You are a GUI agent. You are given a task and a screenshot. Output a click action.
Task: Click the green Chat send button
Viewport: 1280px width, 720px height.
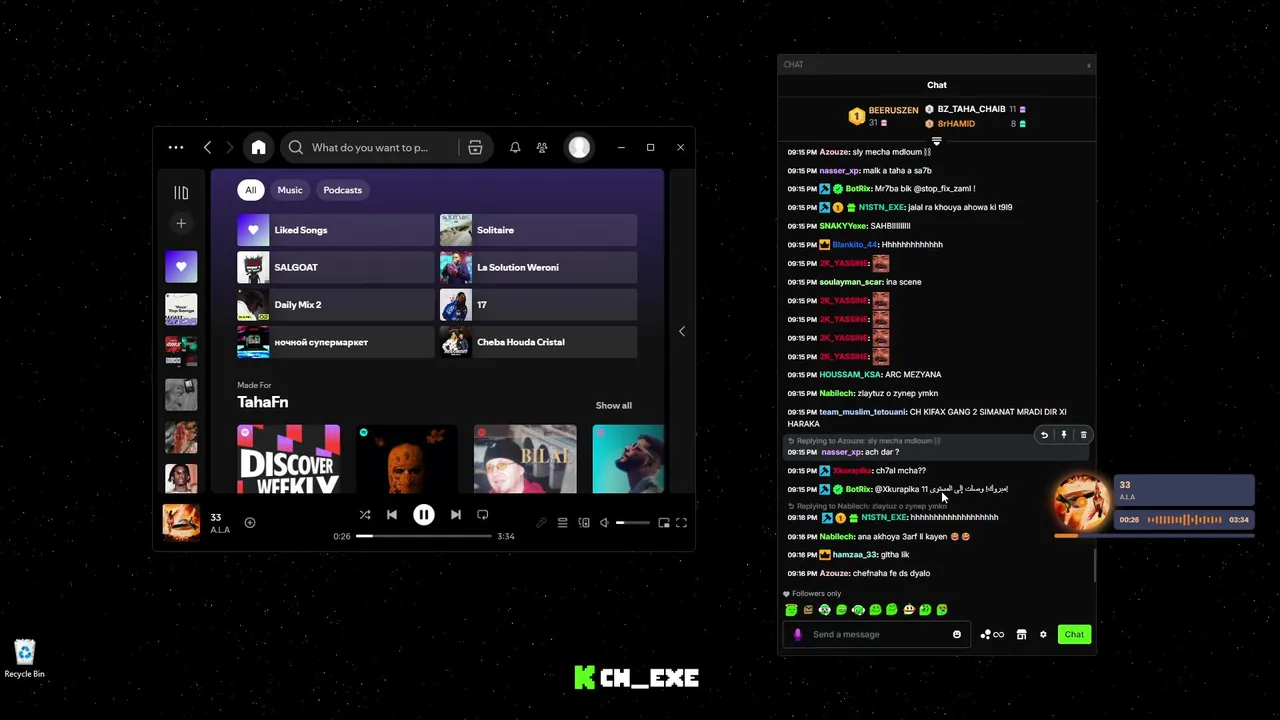1074,635
